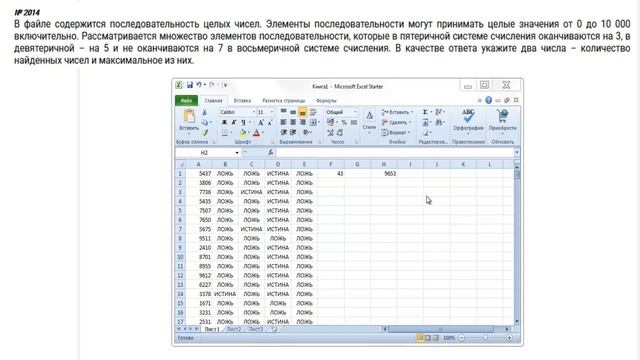Switch to the Page Layout (Разметка страницы) tab

284,100
